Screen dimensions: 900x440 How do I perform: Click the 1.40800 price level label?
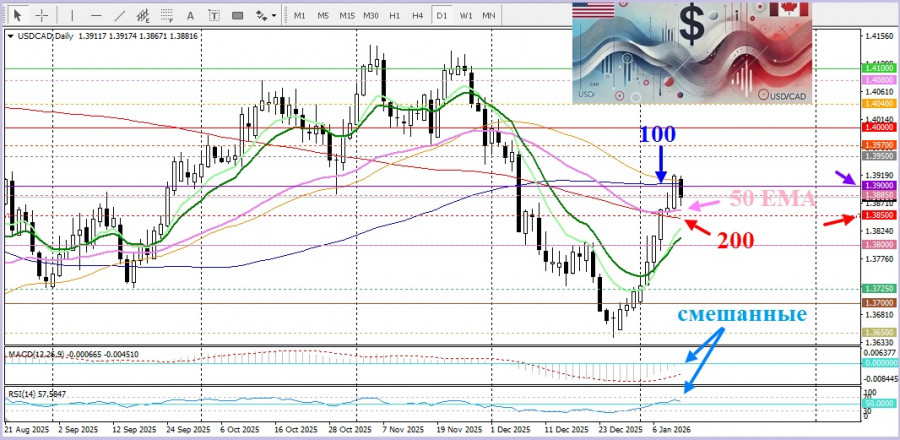[x=879, y=80]
